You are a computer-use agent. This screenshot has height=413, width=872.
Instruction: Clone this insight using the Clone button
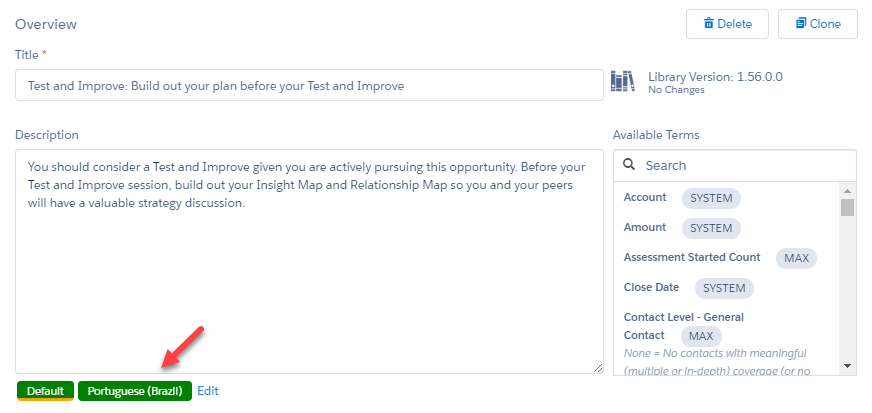tap(818, 24)
